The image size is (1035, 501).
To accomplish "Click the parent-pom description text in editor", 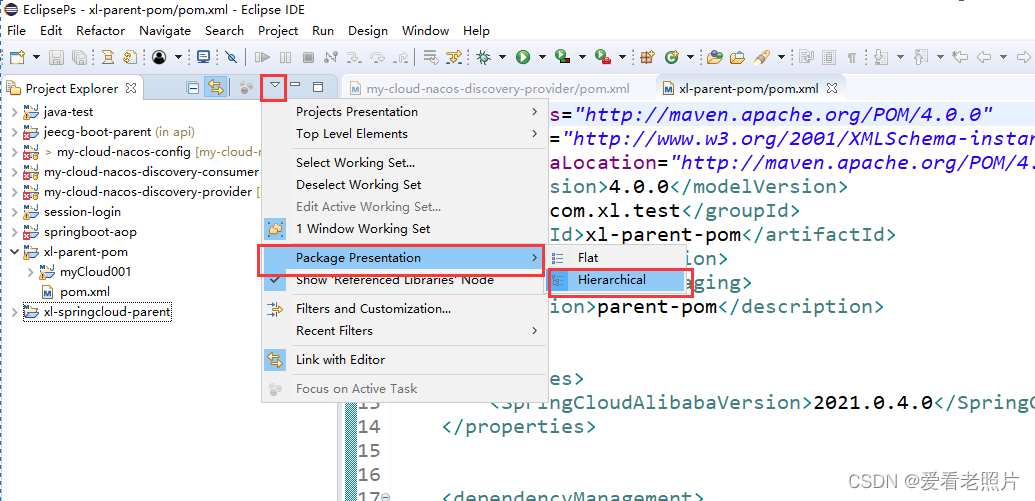I will pos(657,307).
